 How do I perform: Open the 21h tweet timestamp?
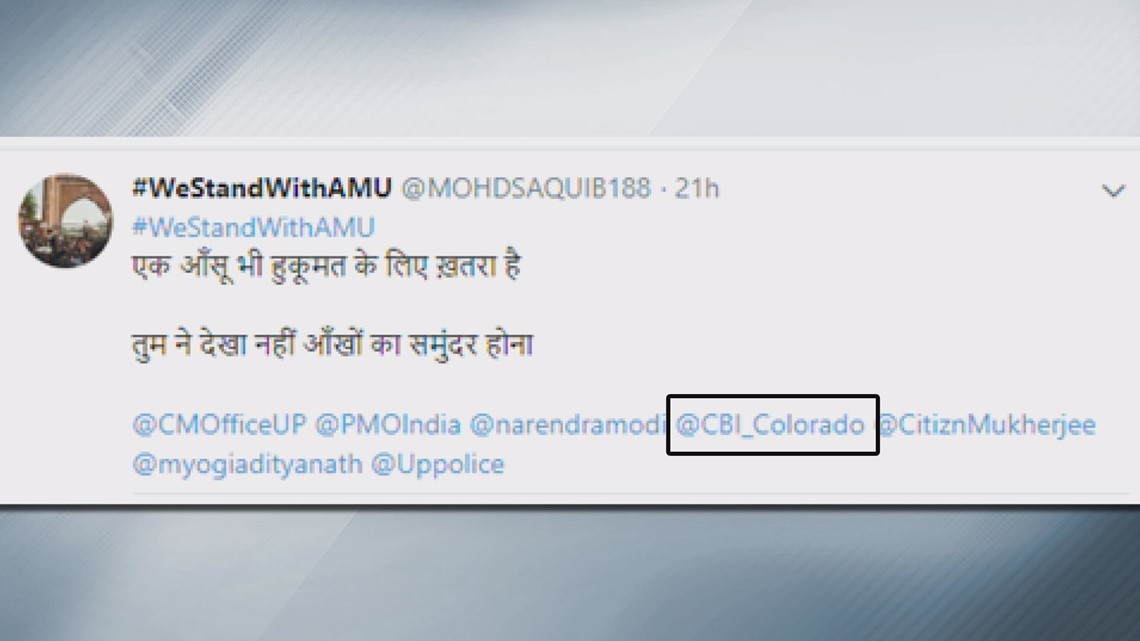[x=697, y=188]
